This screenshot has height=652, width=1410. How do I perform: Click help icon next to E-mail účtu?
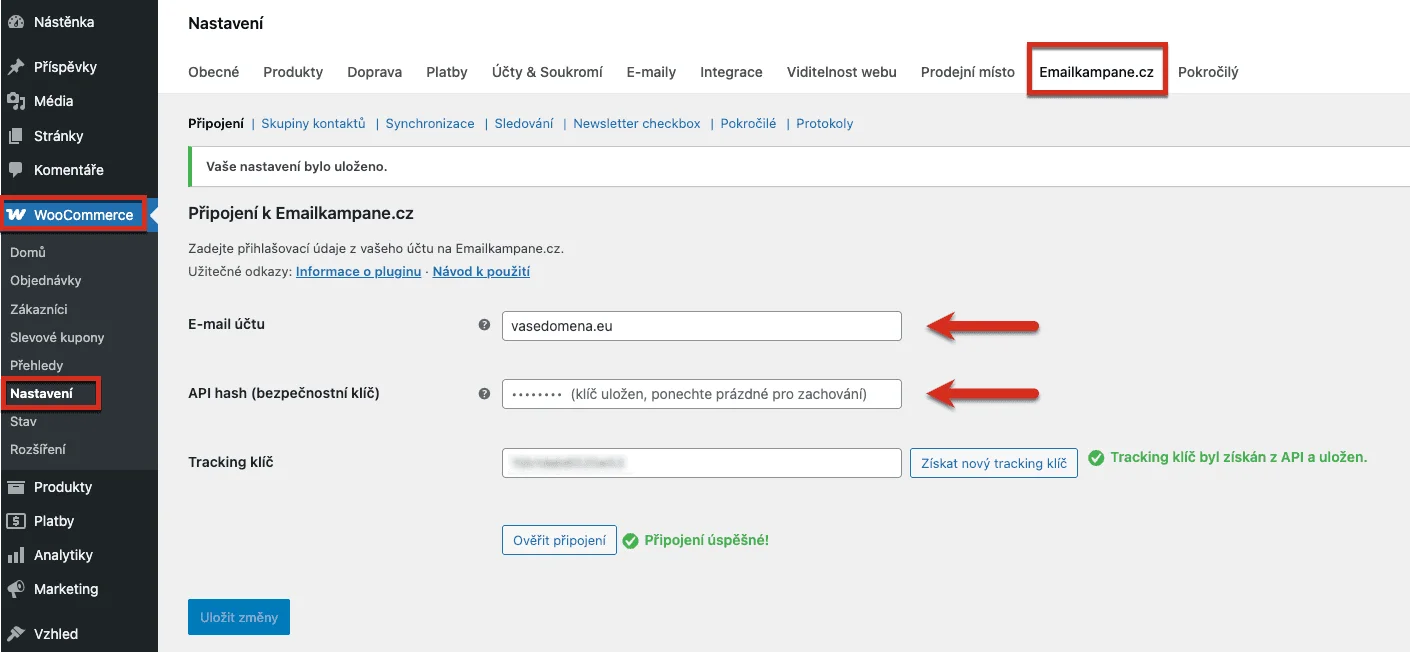tap(484, 325)
